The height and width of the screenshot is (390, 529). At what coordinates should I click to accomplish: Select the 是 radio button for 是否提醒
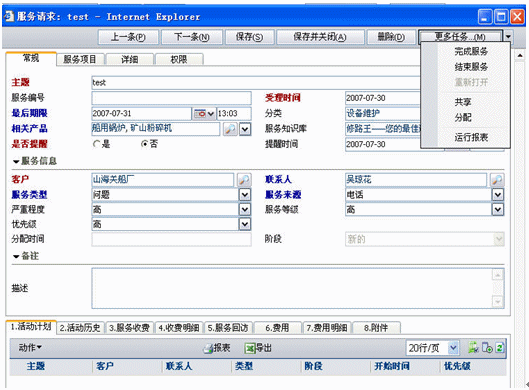pyautogui.click(x=96, y=144)
